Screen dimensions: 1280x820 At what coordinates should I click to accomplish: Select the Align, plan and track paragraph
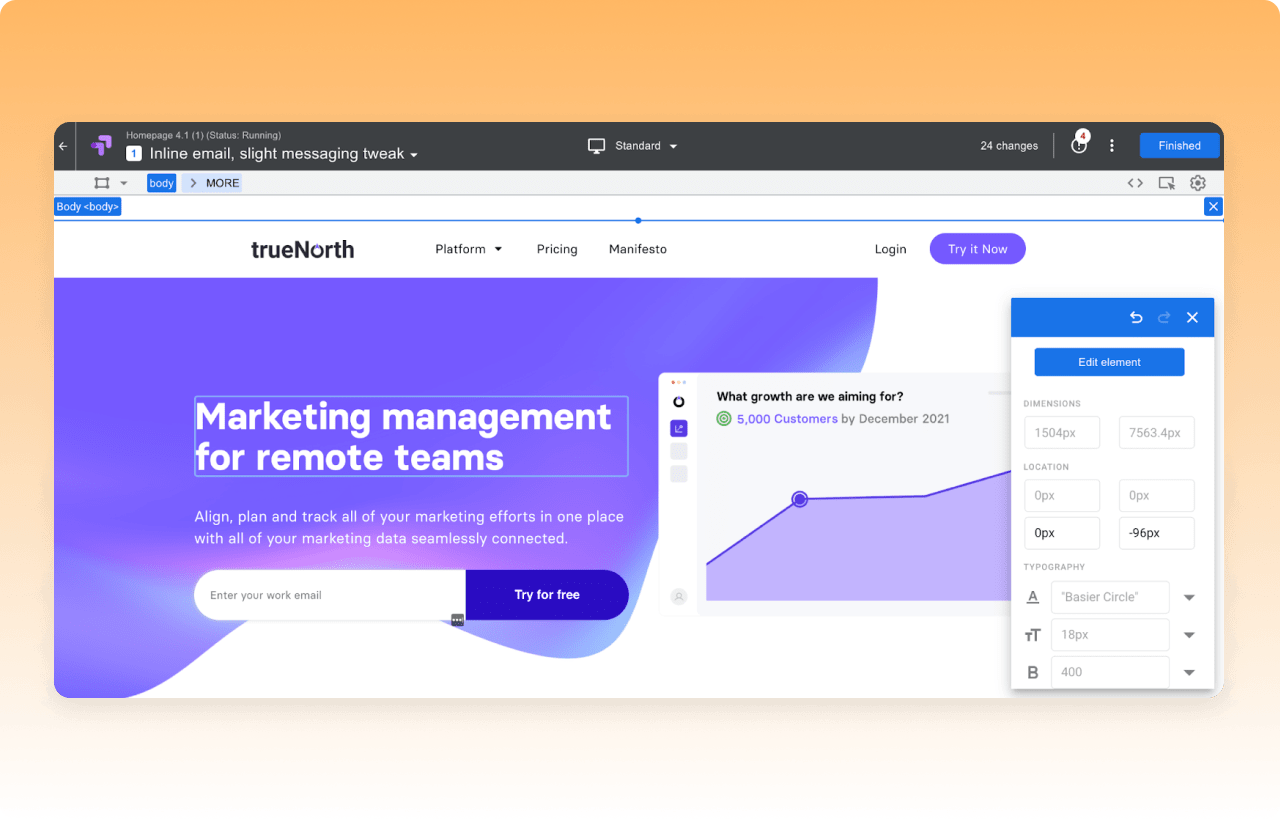409,528
